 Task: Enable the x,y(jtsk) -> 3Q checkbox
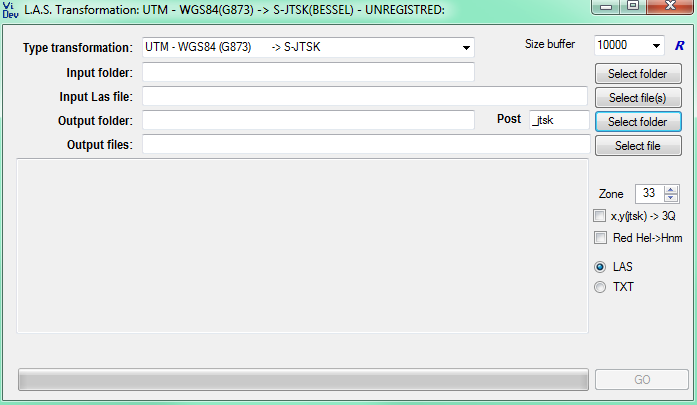coord(600,216)
